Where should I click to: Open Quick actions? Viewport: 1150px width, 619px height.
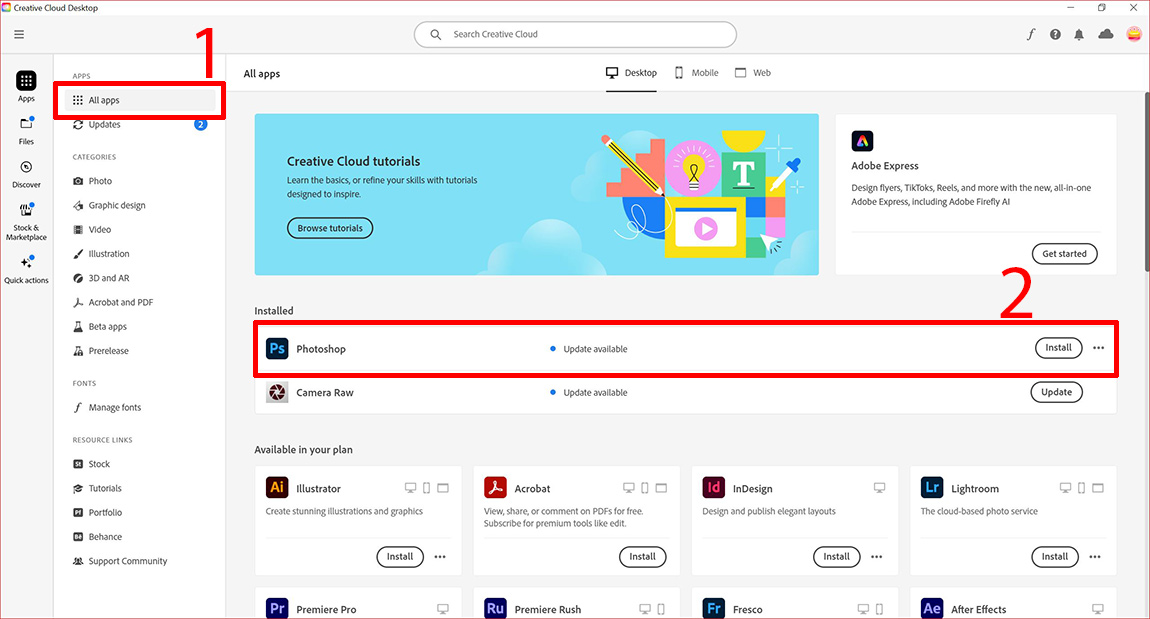pos(26,269)
